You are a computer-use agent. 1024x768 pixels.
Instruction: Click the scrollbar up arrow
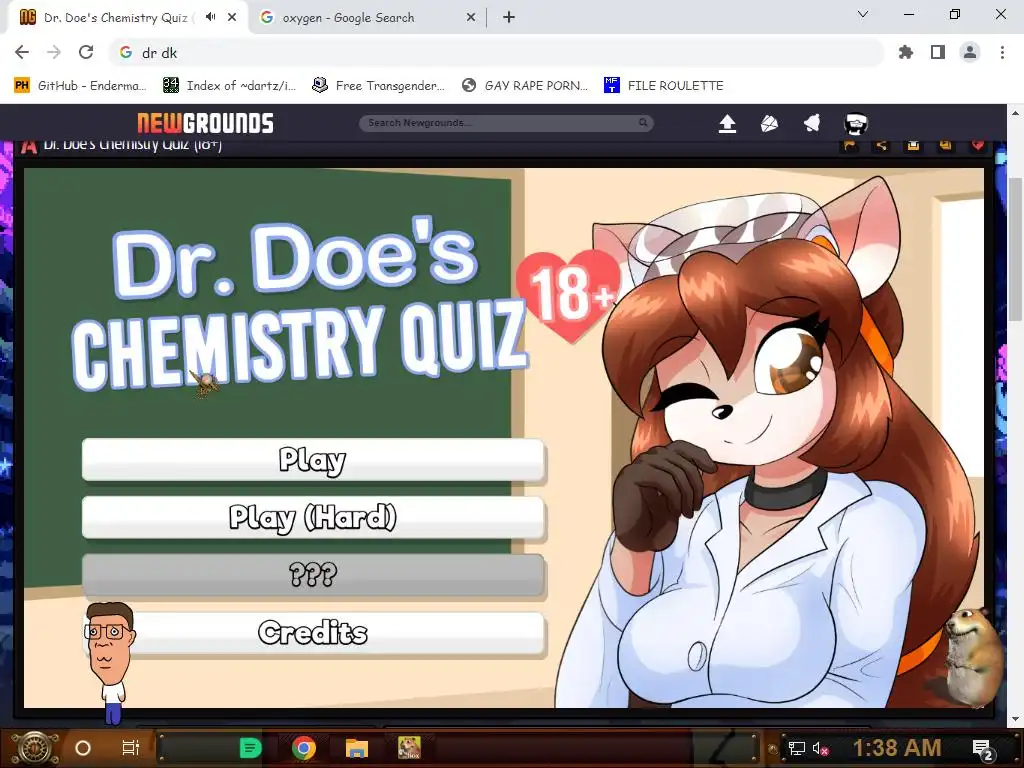1015,112
